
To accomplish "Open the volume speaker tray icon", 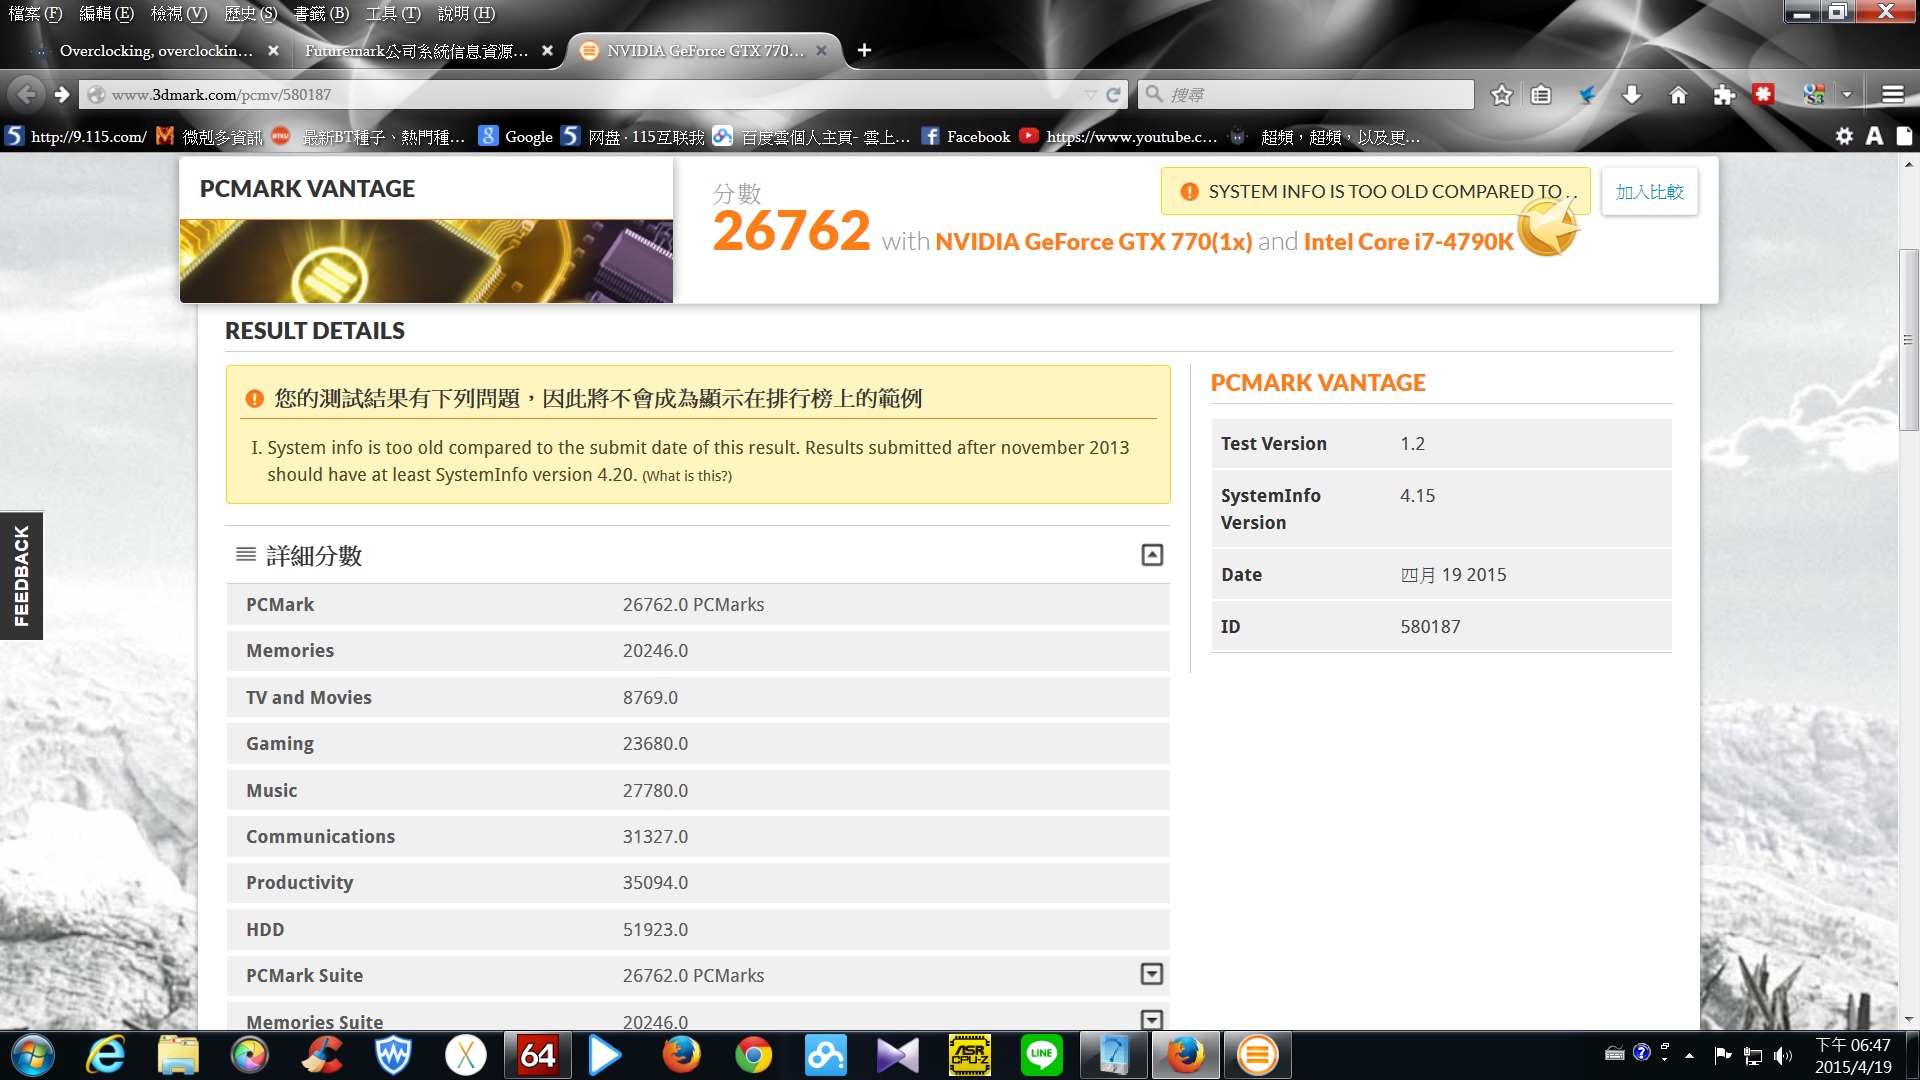I will coord(1783,1055).
